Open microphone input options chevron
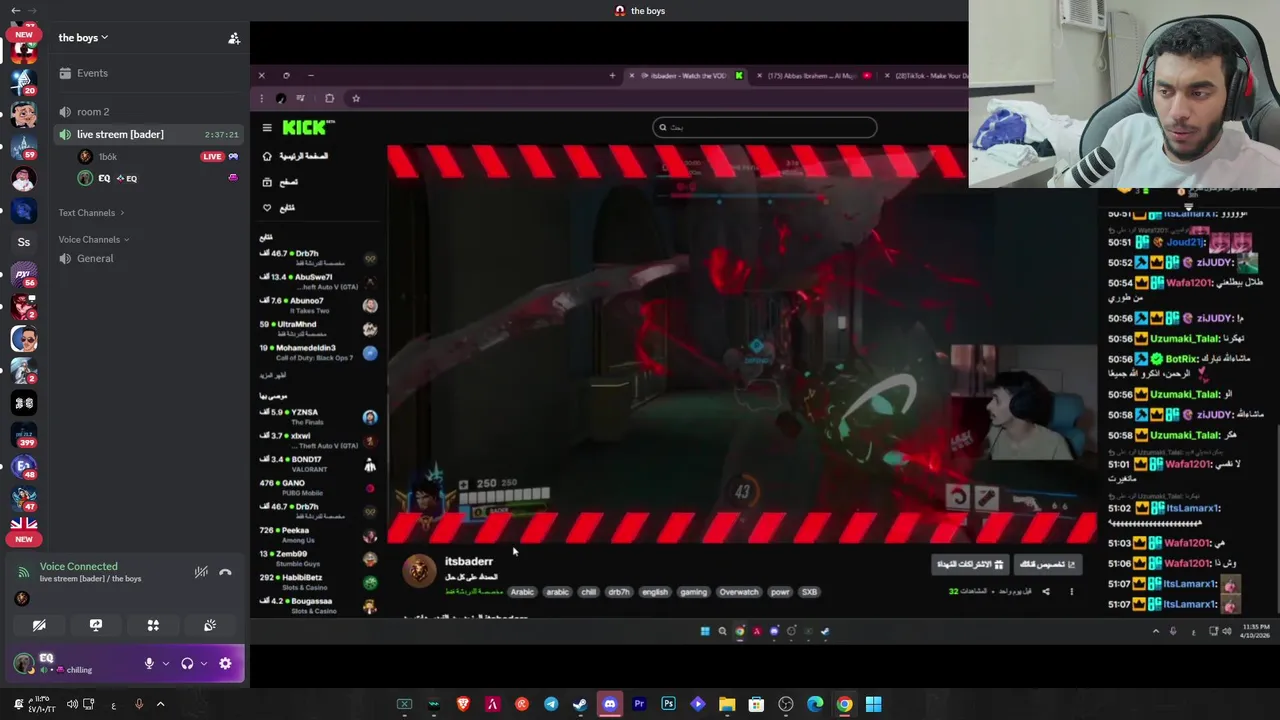The image size is (1280, 720). (166, 663)
